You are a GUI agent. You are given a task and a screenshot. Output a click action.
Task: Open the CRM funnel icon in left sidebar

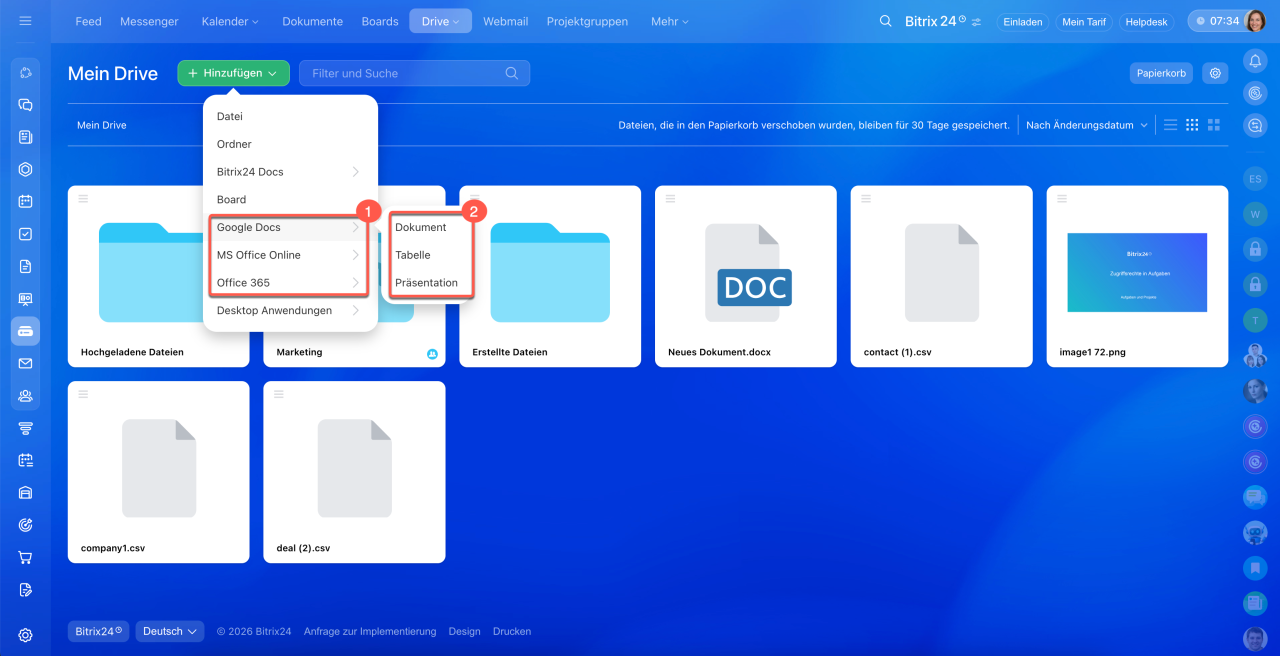[26, 428]
